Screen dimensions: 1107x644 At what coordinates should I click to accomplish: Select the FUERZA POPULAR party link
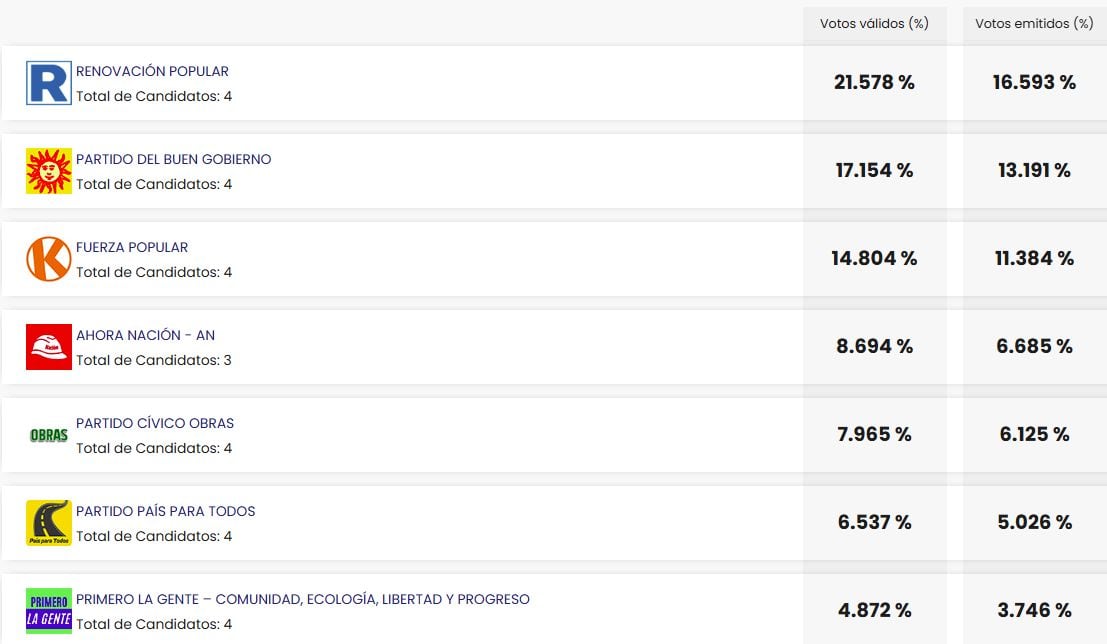click(x=132, y=247)
